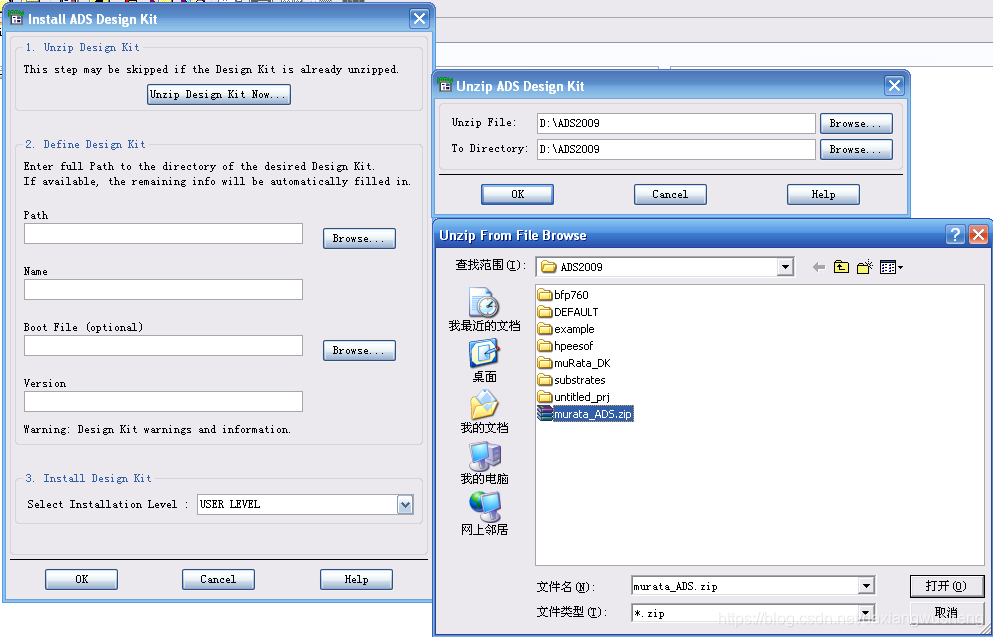
Task: Click the To Directory path field
Action: click(676, 149)
